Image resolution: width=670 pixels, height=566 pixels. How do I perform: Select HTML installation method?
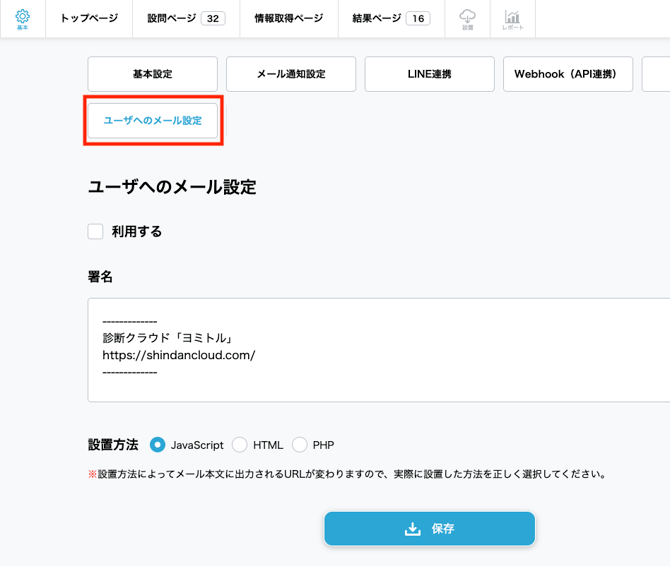(x=240, y=445)
